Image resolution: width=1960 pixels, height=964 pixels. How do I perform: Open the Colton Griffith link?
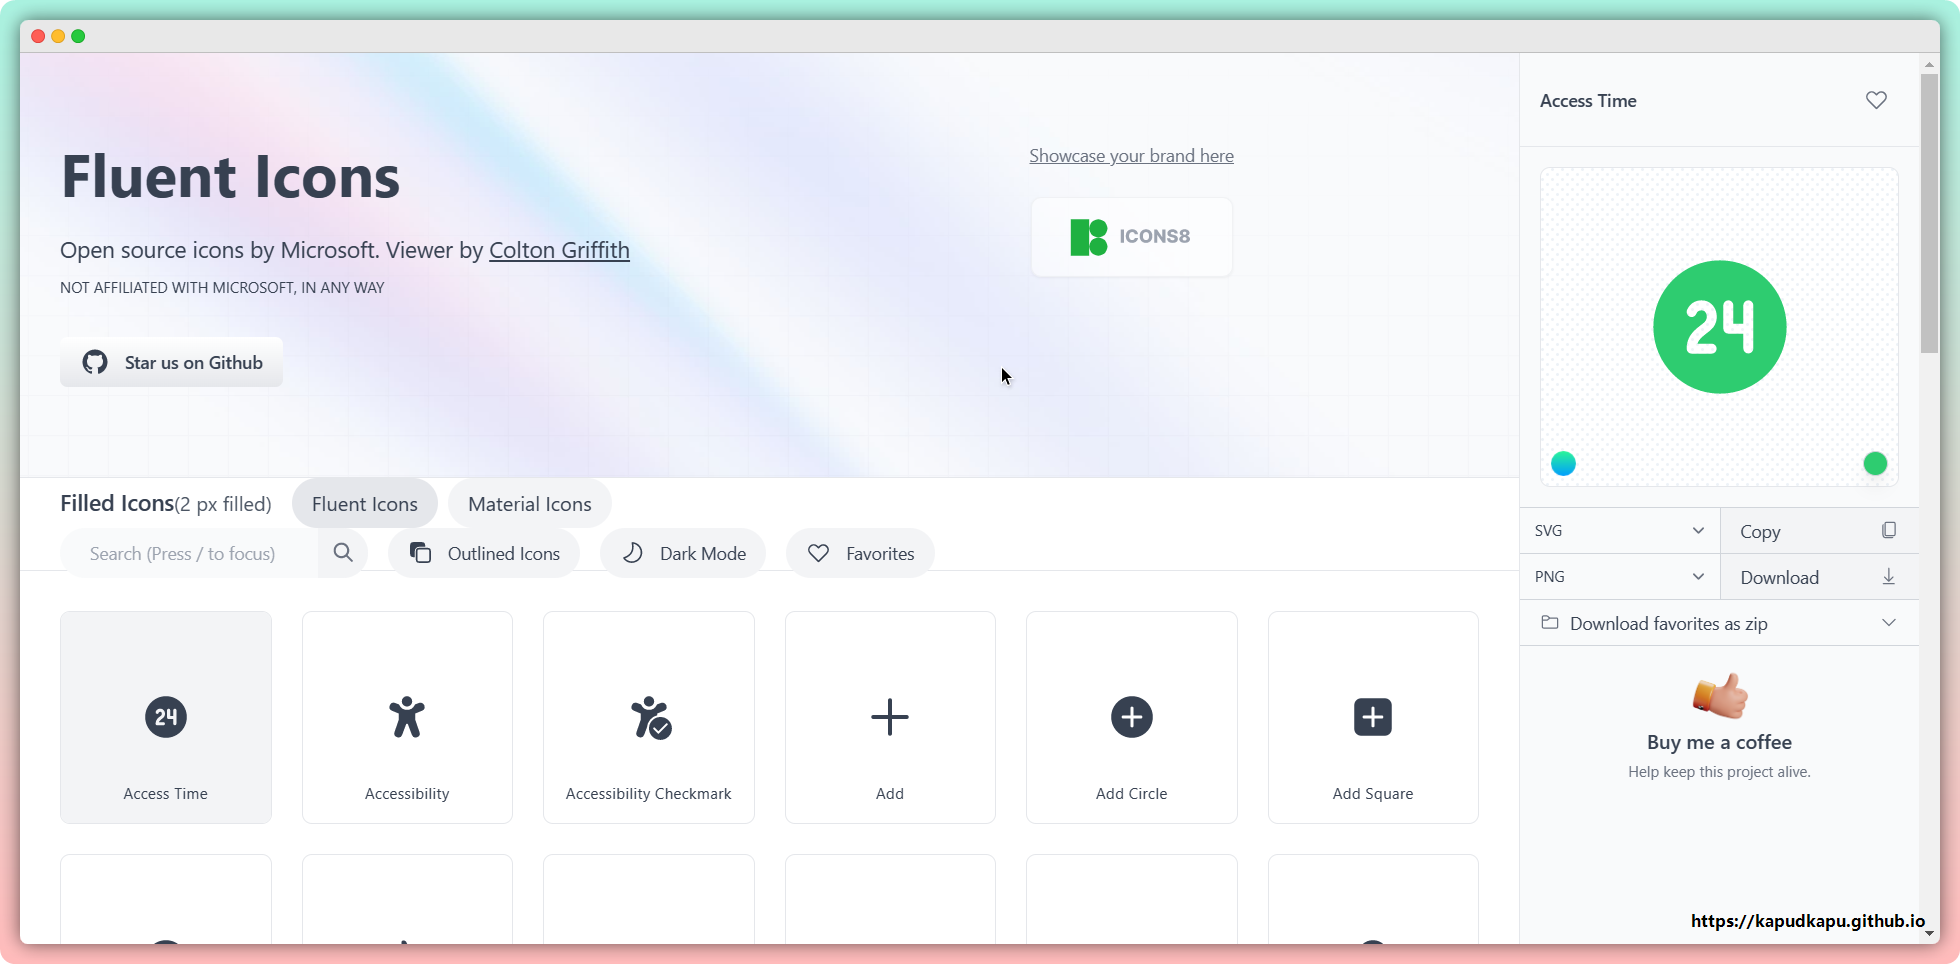pos(559,250)
